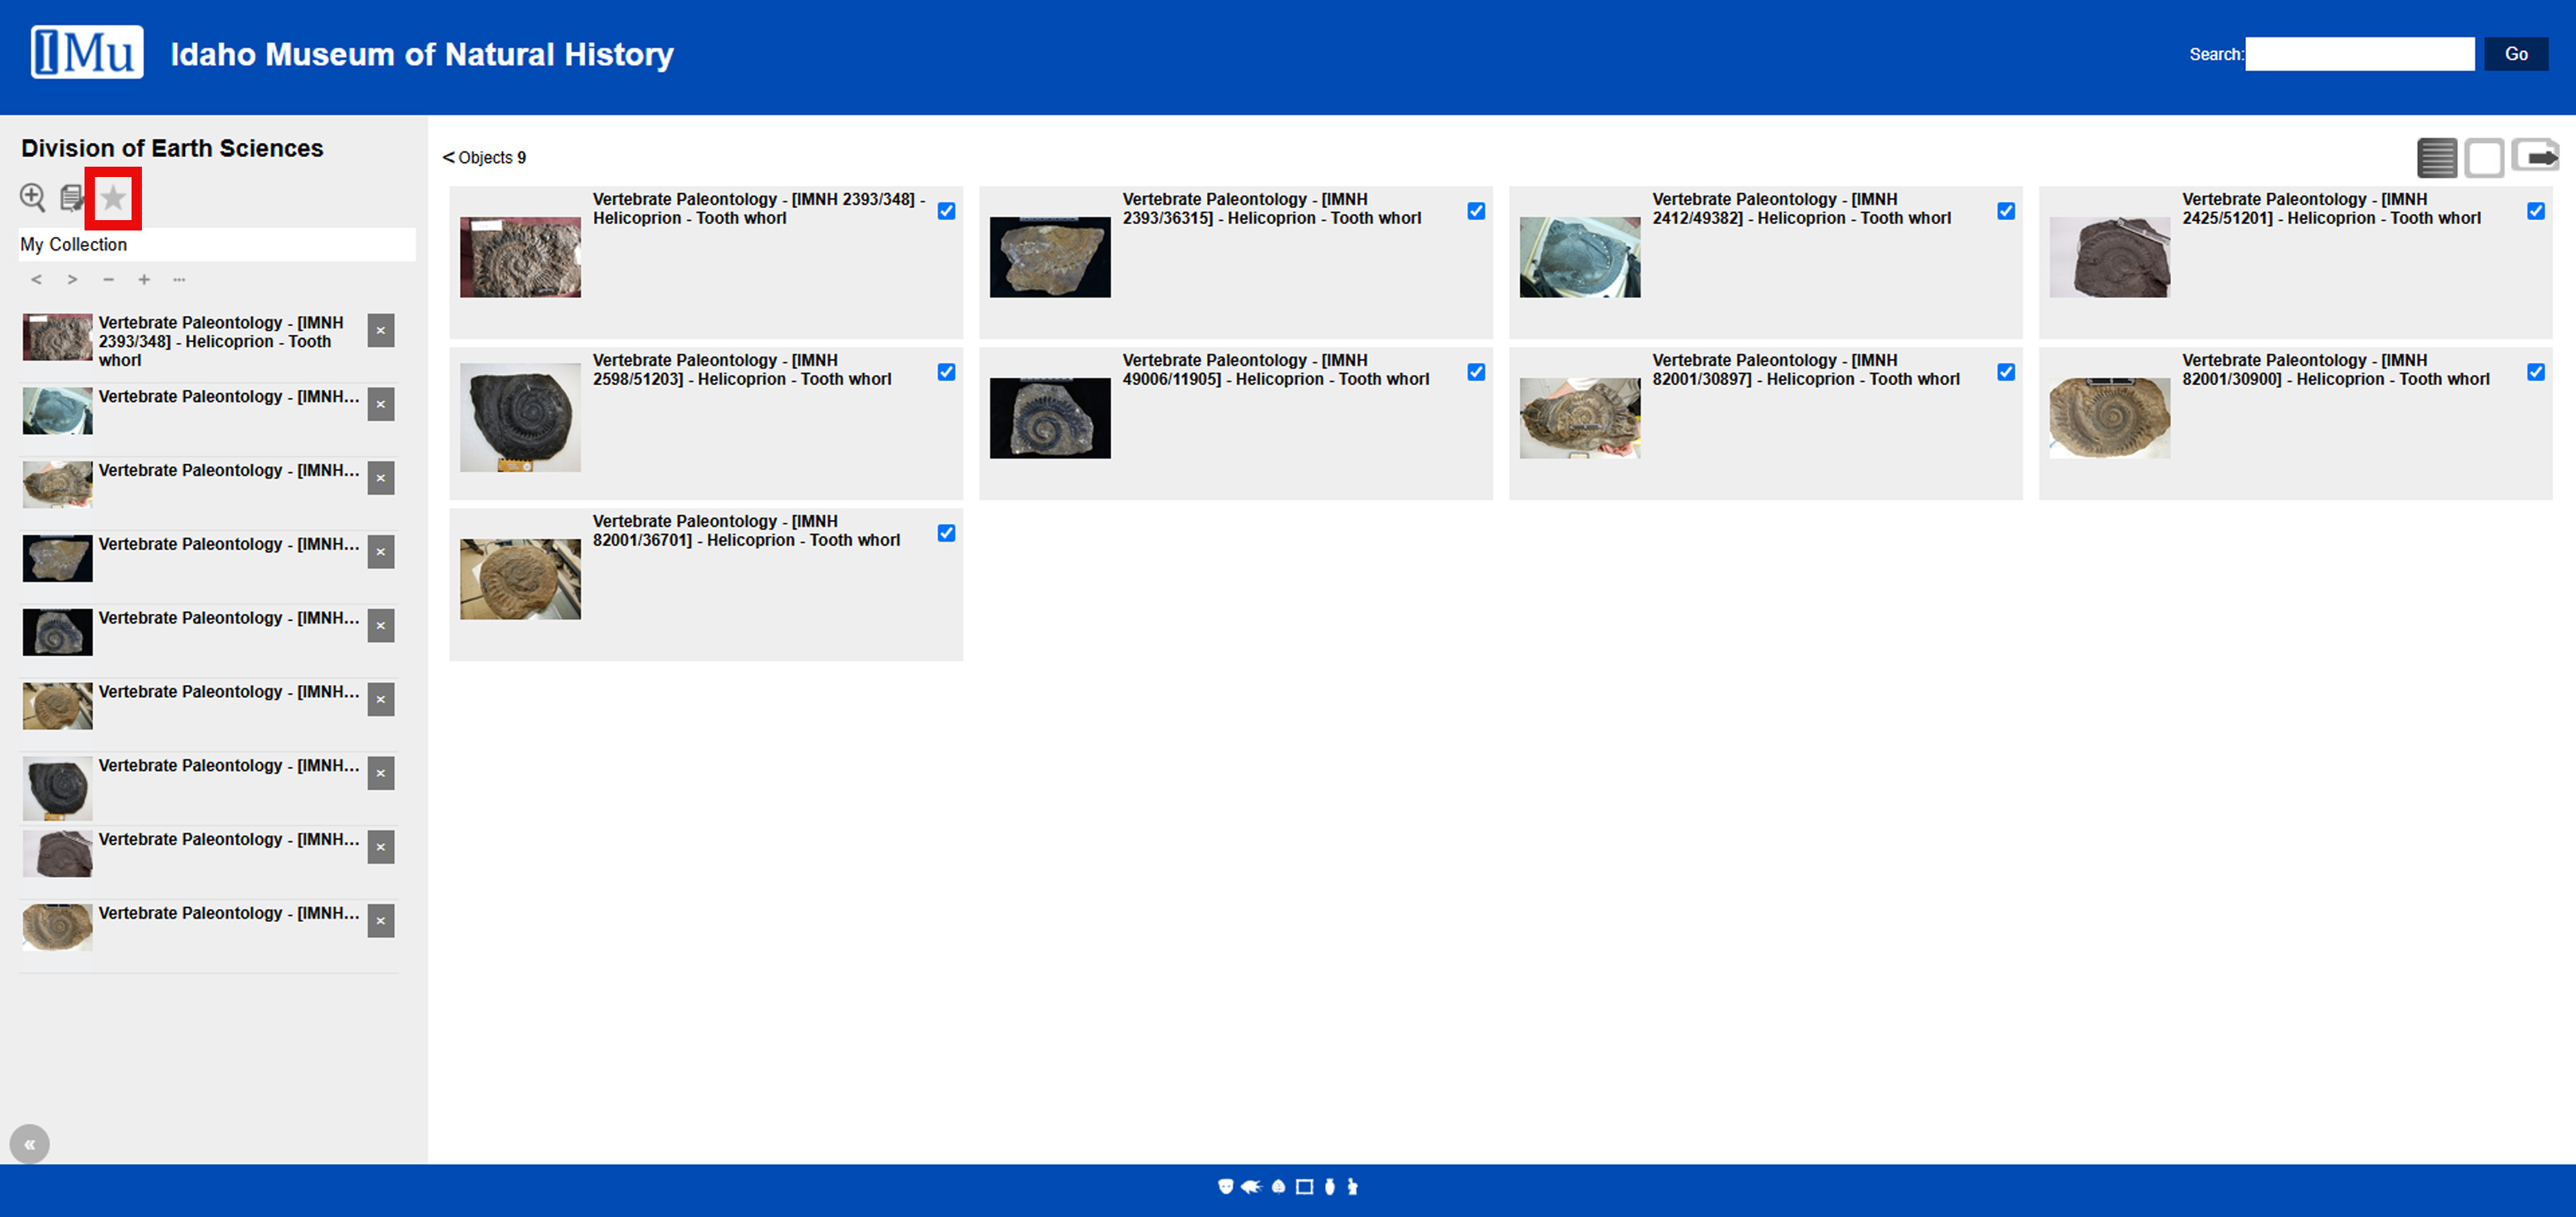This screenshot has height=1217, width=2576.
Task: Click inside the Search input field
Action: click(2360, 53)
